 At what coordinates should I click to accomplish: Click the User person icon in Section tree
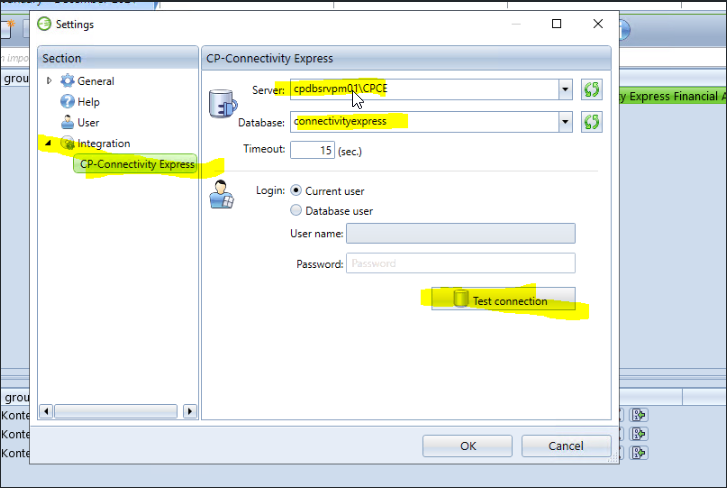pyautogui.click(x=68, y=122)
